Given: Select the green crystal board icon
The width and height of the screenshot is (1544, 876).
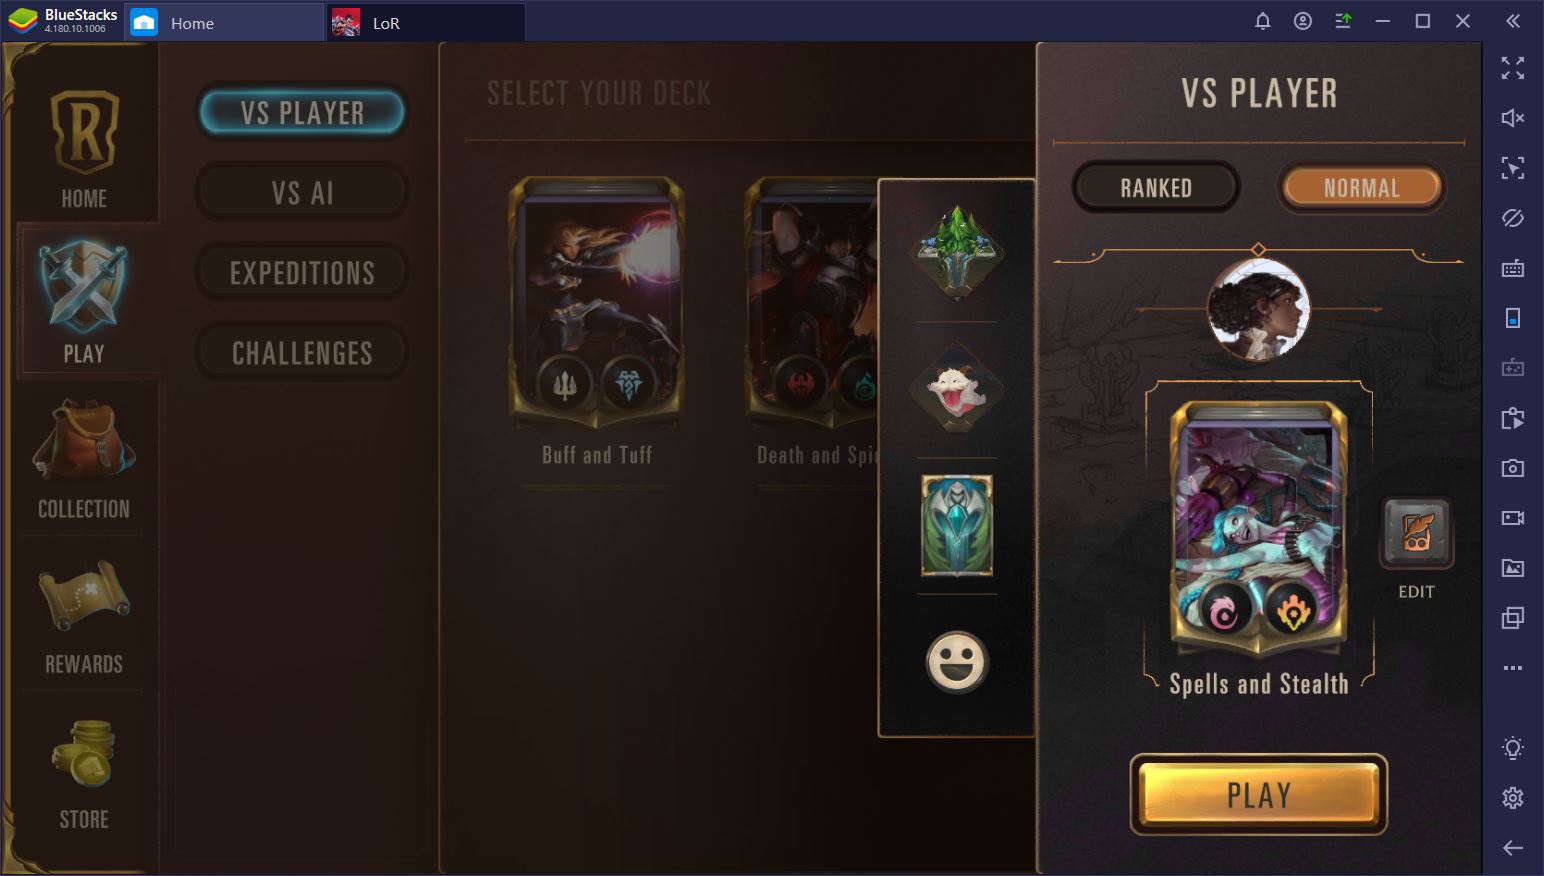Looking at the screenshot, I should [957, 251].
